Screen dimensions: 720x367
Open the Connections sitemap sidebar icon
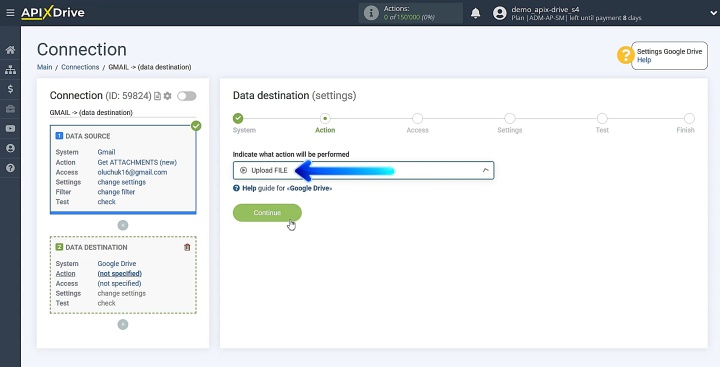[10, 69]
